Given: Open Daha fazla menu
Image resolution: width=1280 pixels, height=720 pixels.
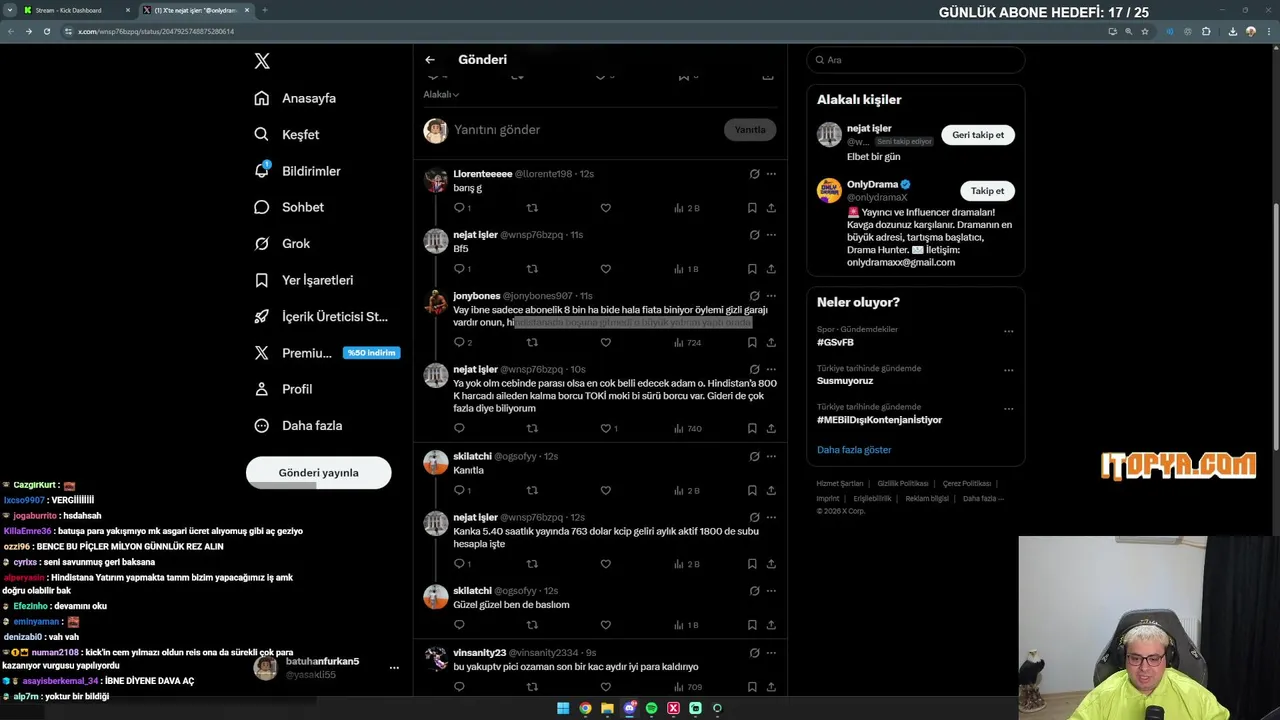Looking at the screenshot, I should tap(298, 425).
